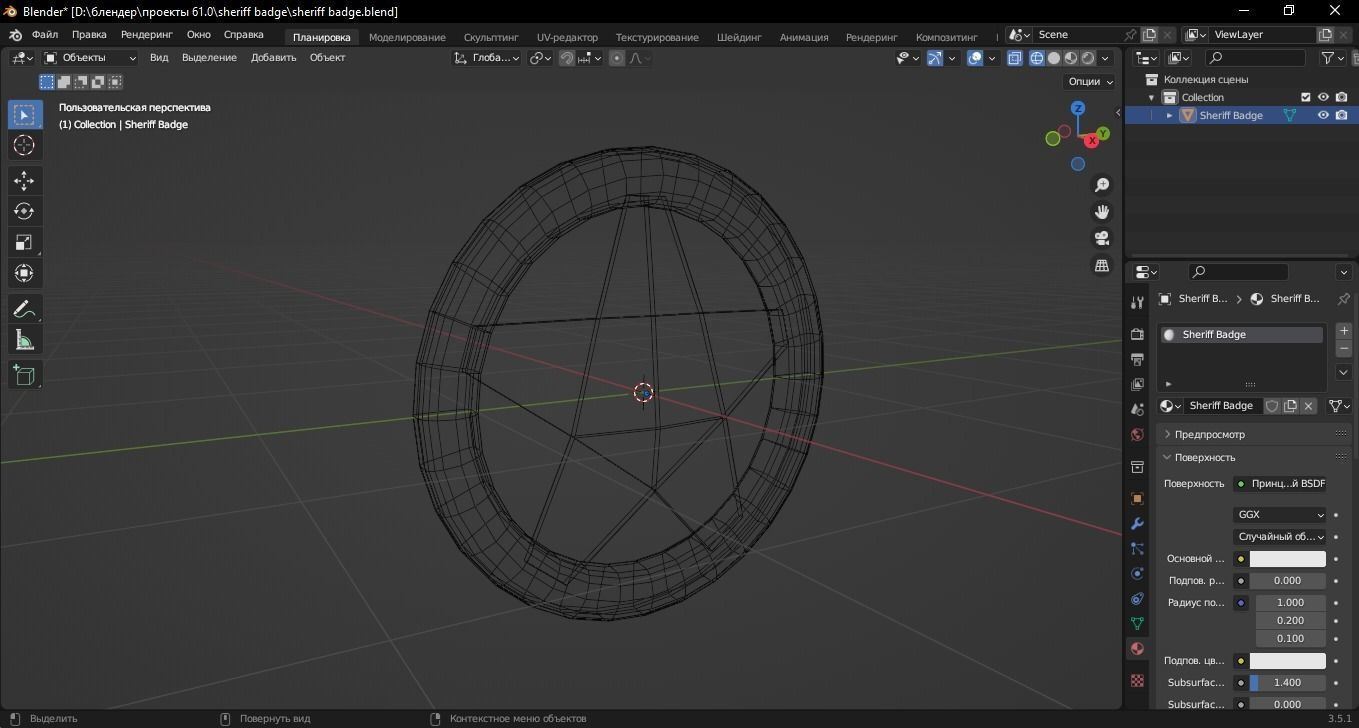The height and width of the screenshot is (728, 1359).
Task: Open the Объекты mode dropdown
Action: 90,58
